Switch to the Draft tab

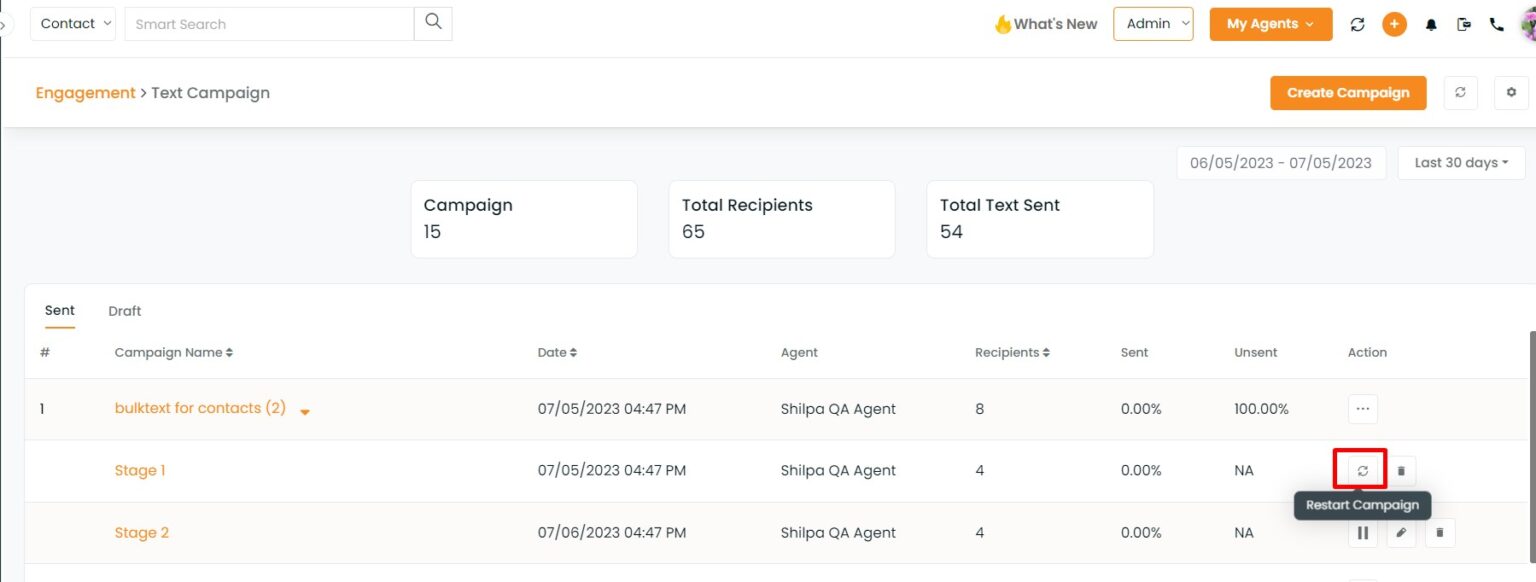tap(125, 311)
